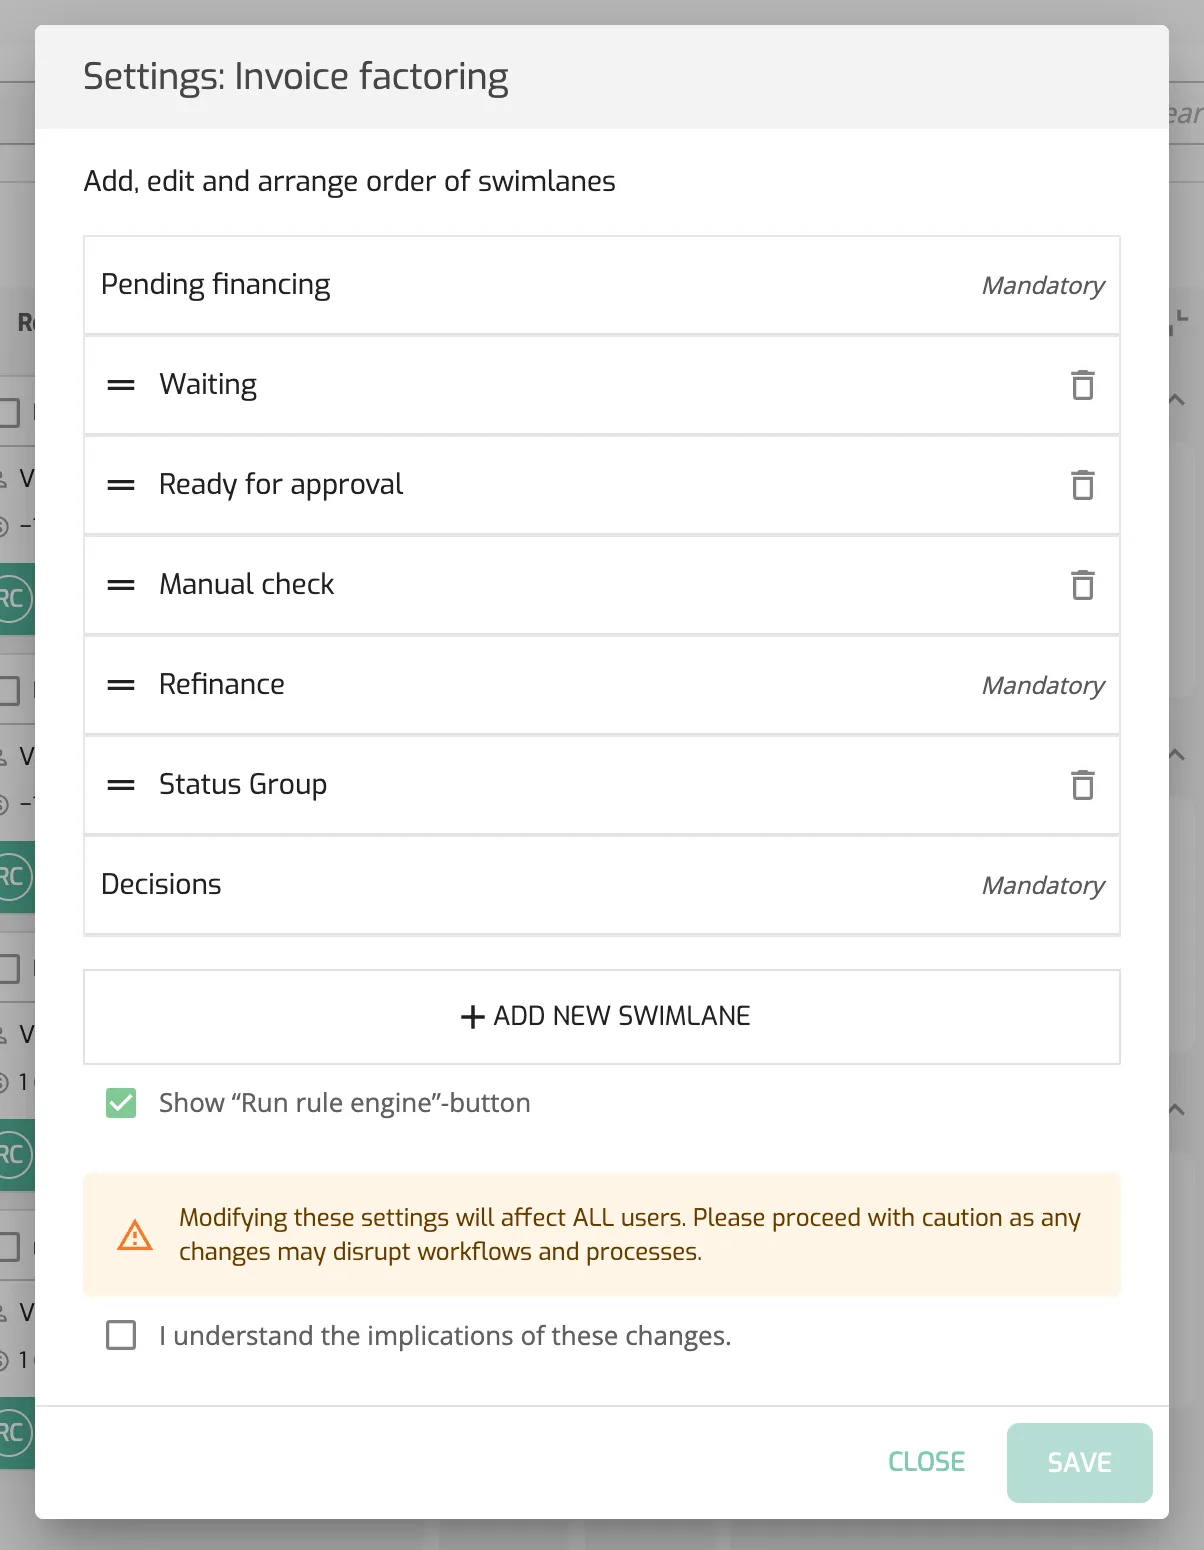Select the Status Group name
Screen dimensions: 1204x1550
243,785
